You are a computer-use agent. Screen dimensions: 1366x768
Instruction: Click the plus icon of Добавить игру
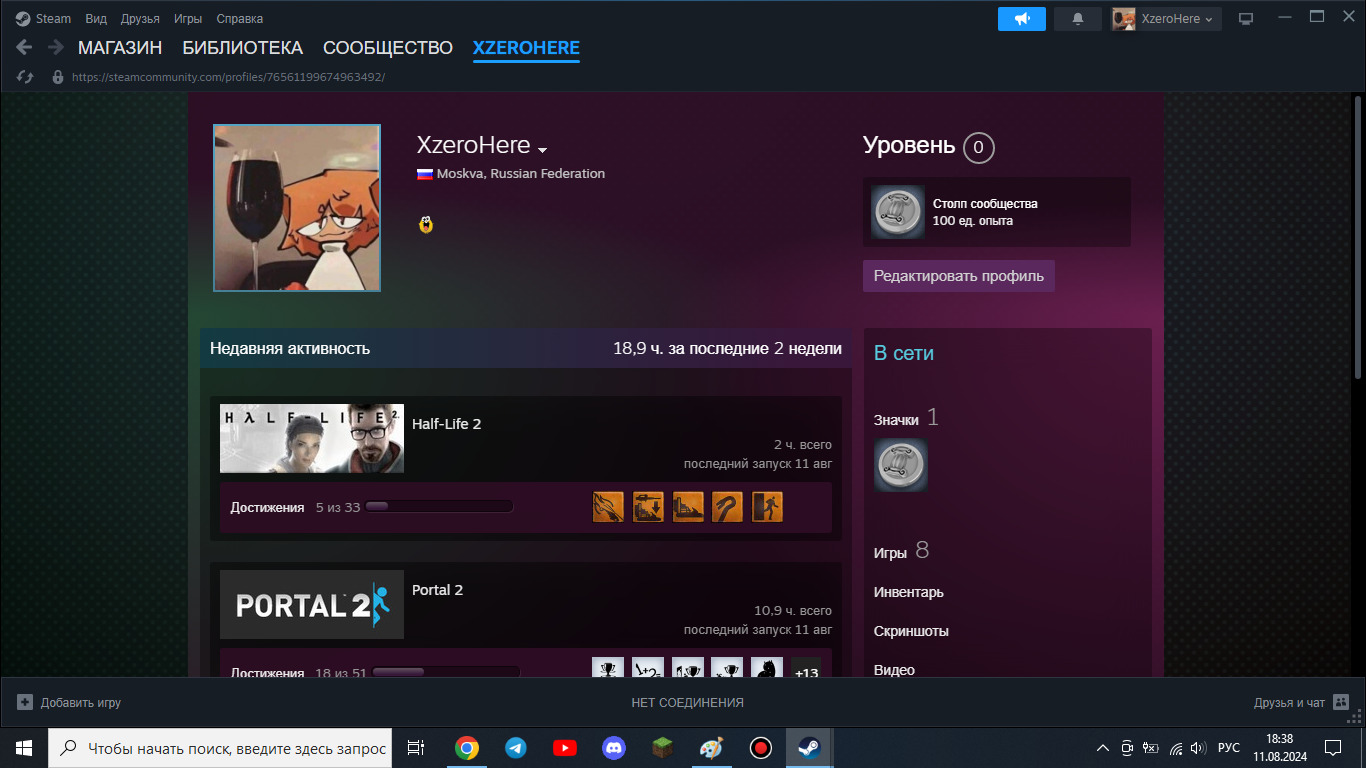click(25, 703)
